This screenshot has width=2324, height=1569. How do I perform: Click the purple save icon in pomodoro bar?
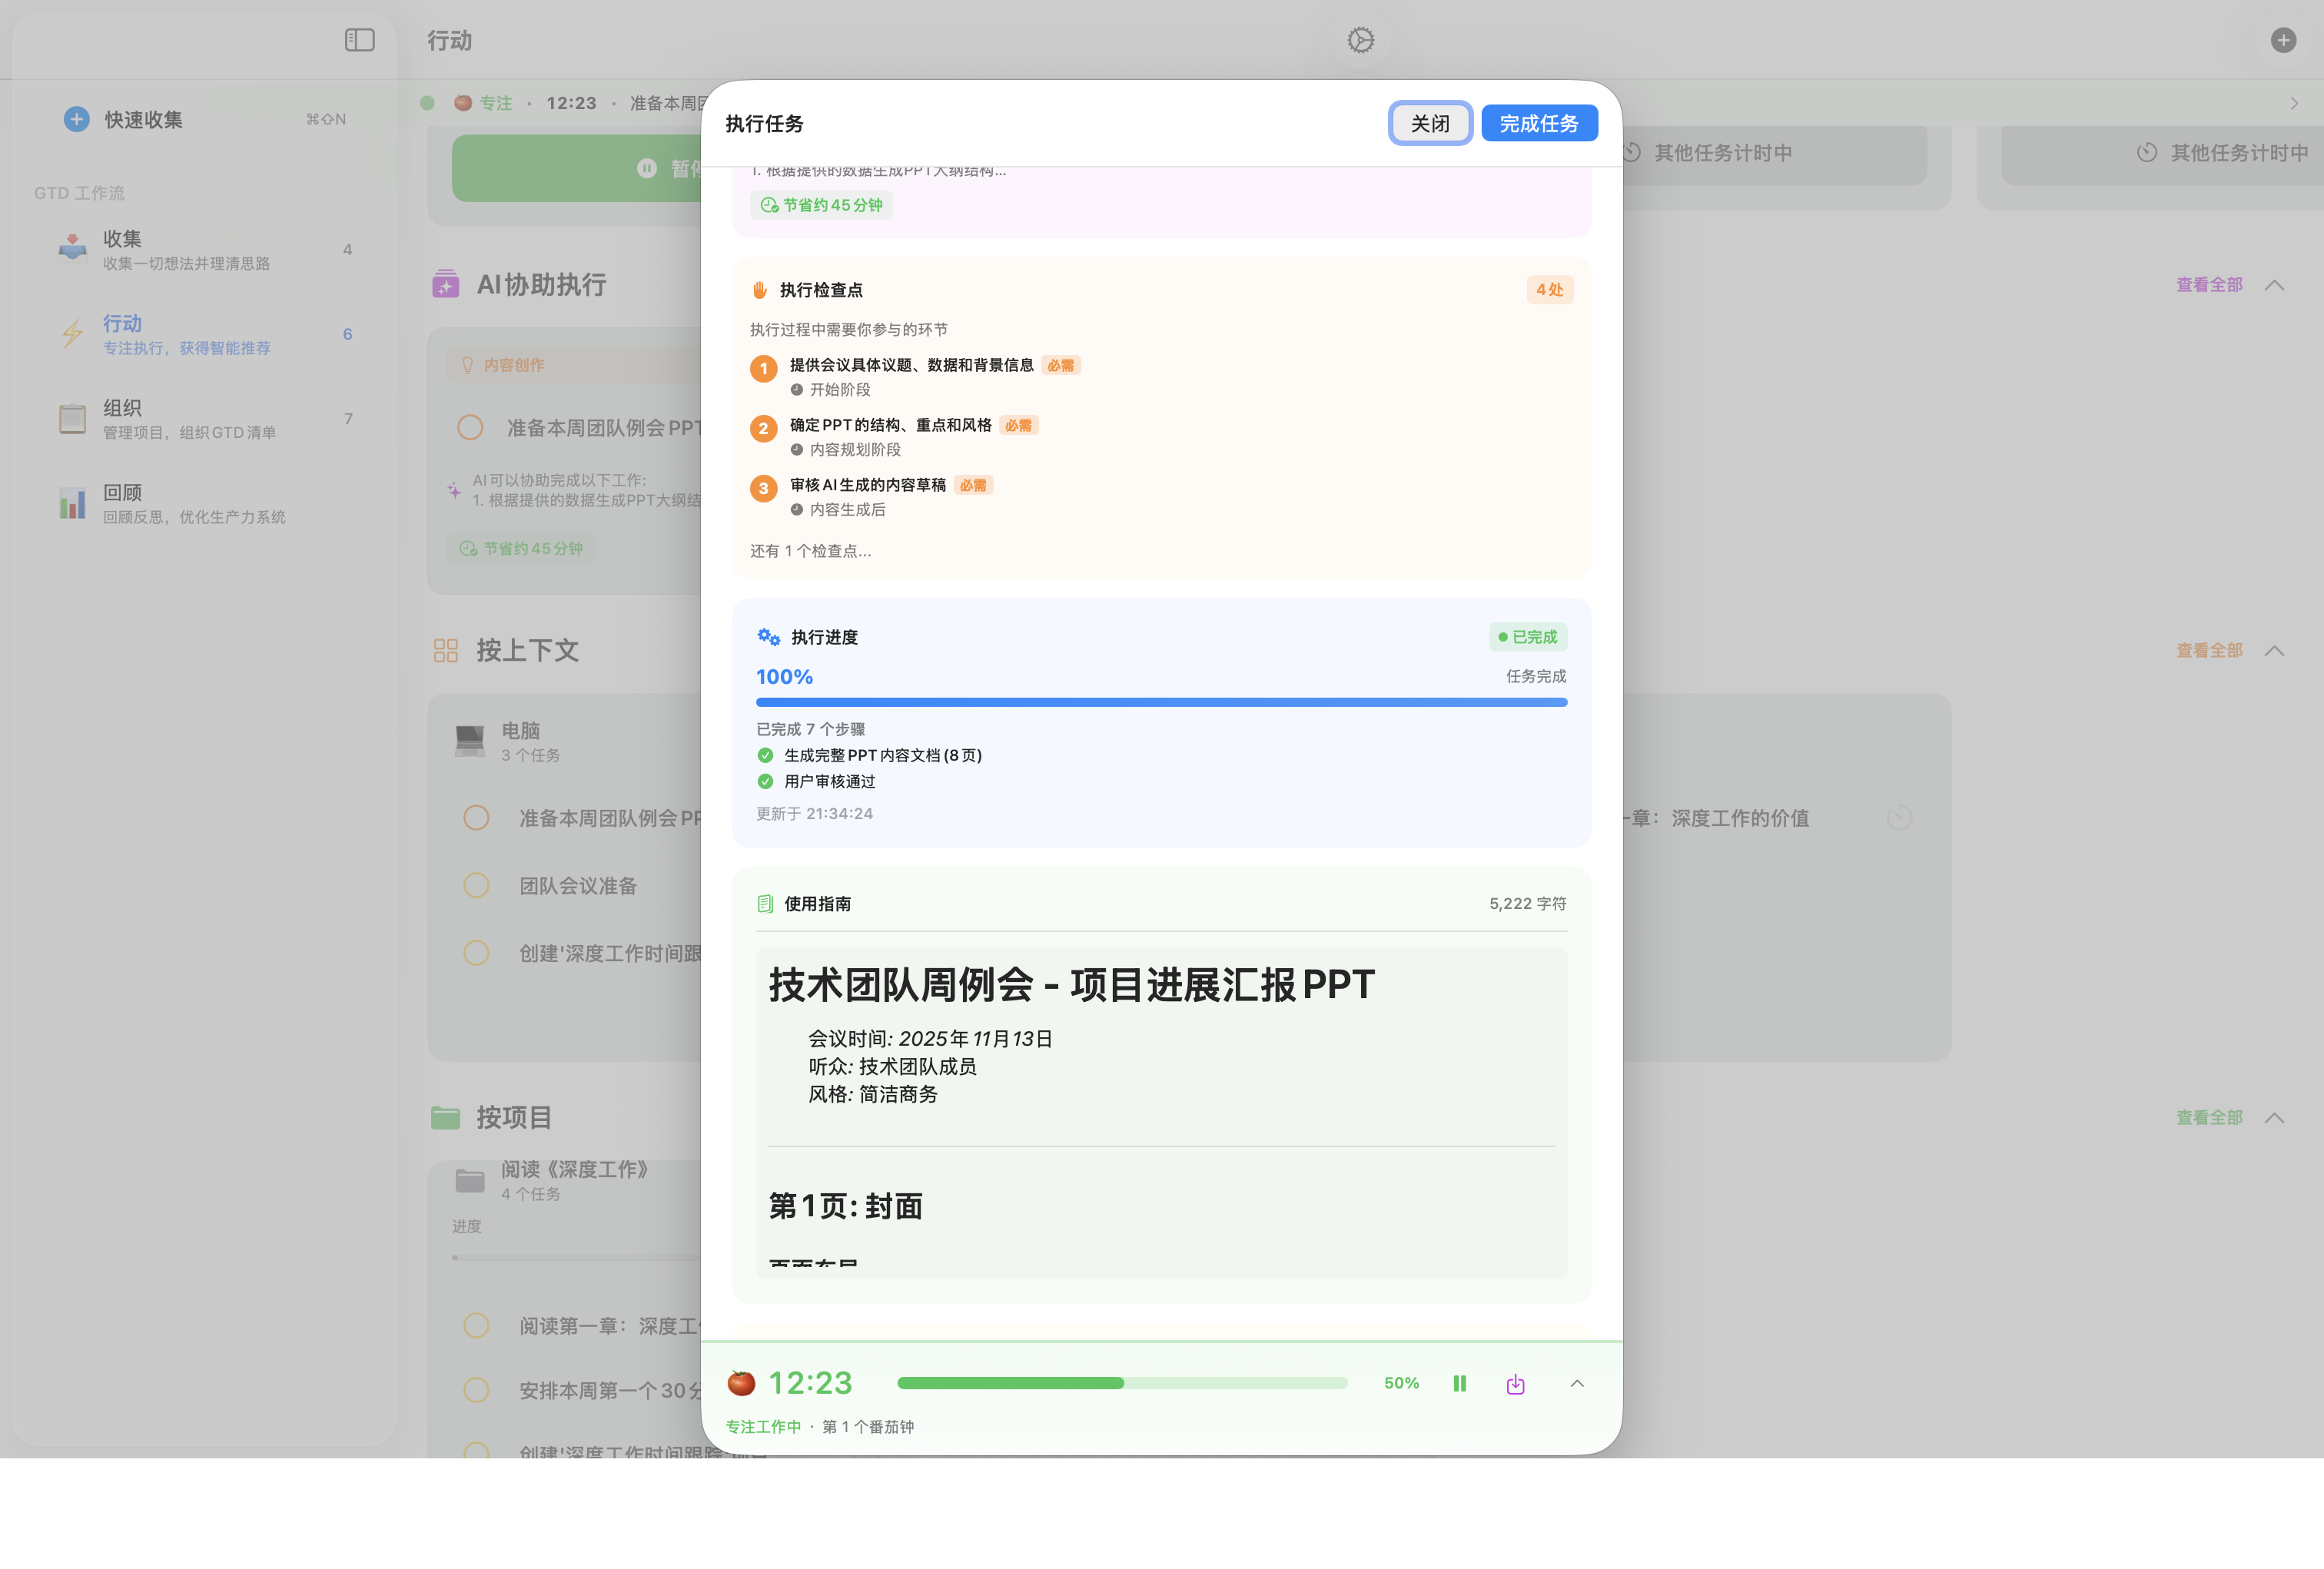point(1514,1383)
